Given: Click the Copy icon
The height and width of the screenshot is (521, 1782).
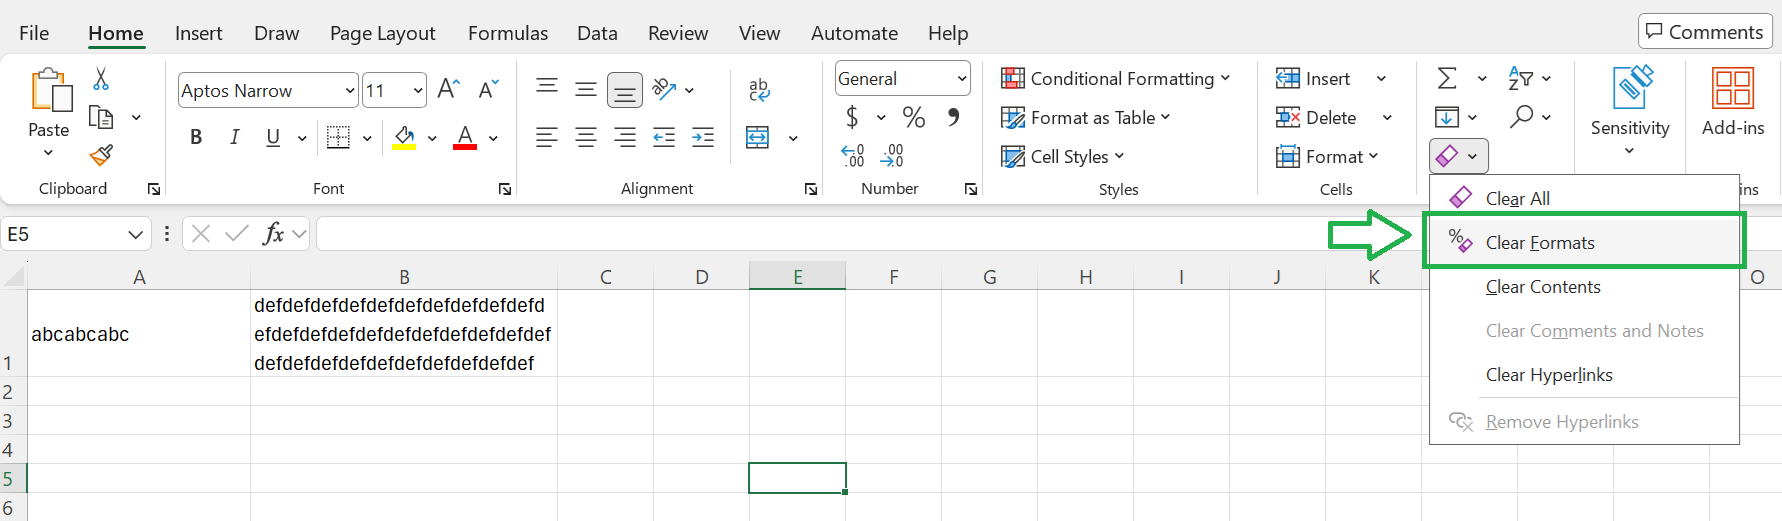Looking at the screenshot, I should coord(101,117).
